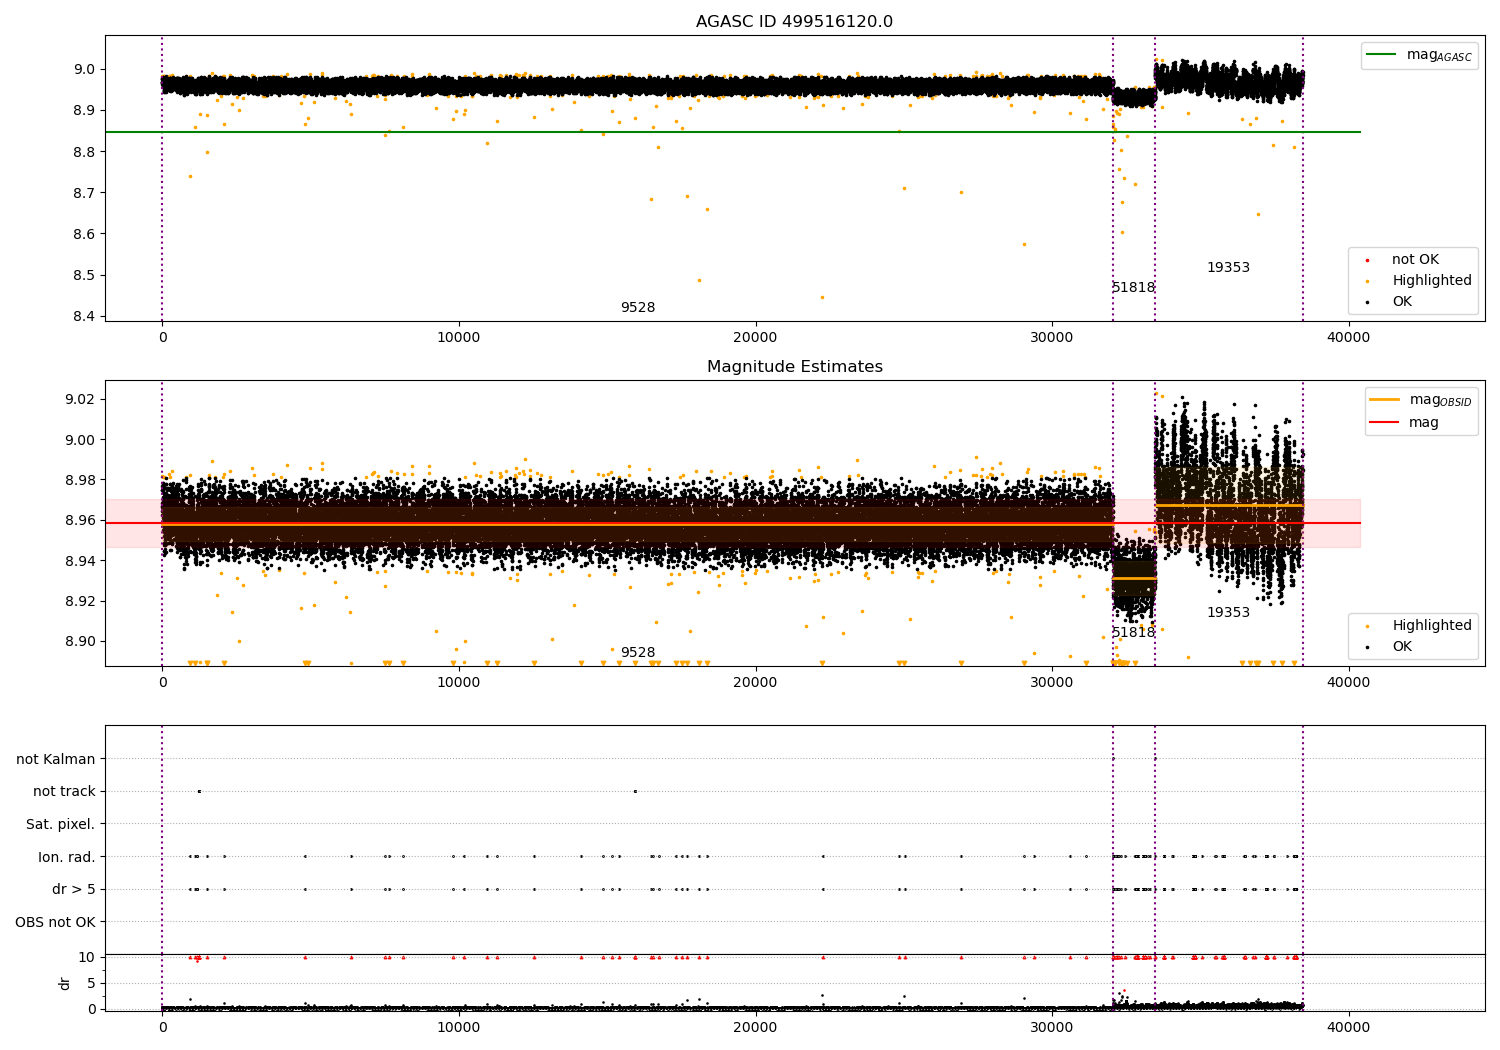1500x1050 pixels.
Task: Click the "10" tick on the dr y-axis
Action: coord(87,957)
